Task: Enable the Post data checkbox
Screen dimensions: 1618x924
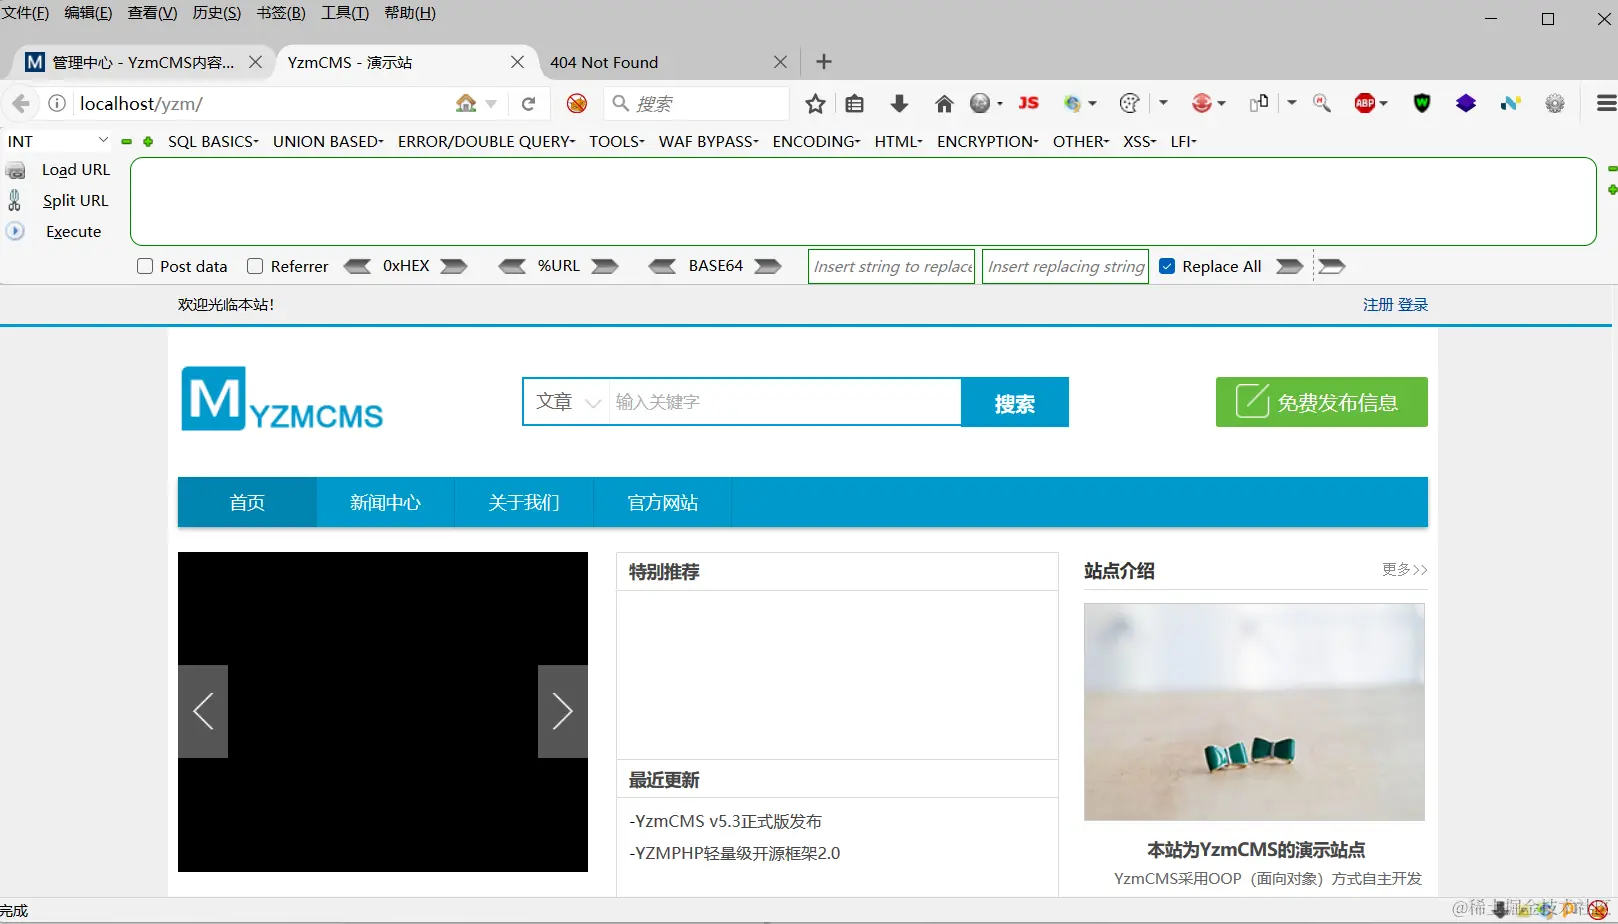Action: coord(144,265)
